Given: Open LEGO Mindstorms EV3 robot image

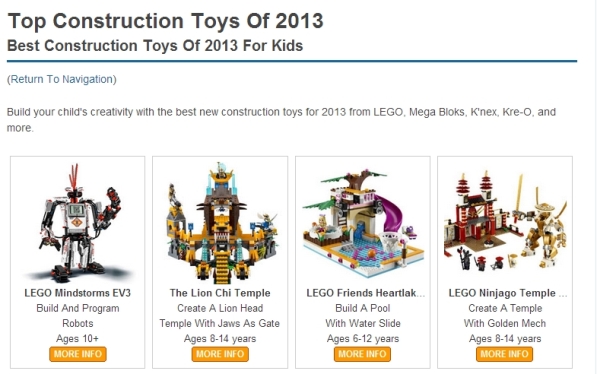Looking at the screenshot, I should click(x=78, y=223).
